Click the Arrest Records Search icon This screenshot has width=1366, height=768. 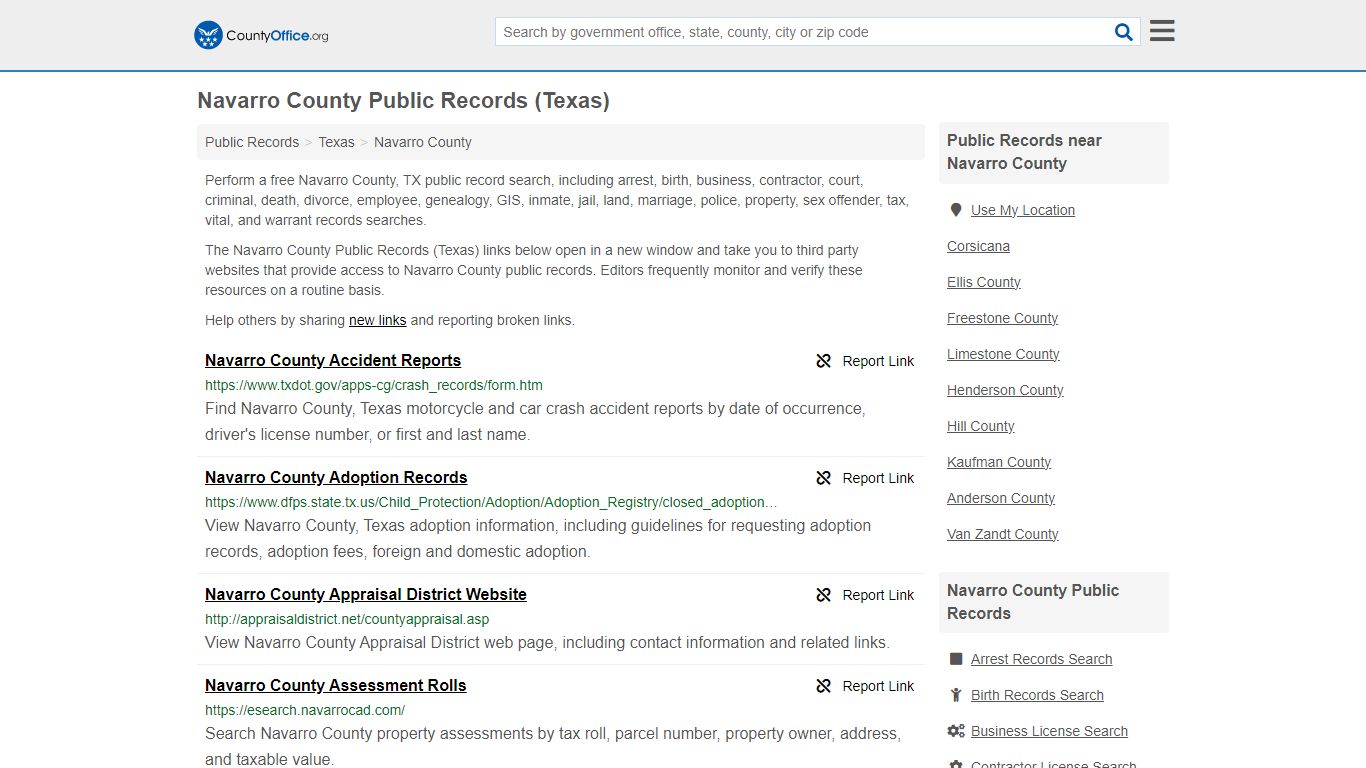(x=956, y=659)
